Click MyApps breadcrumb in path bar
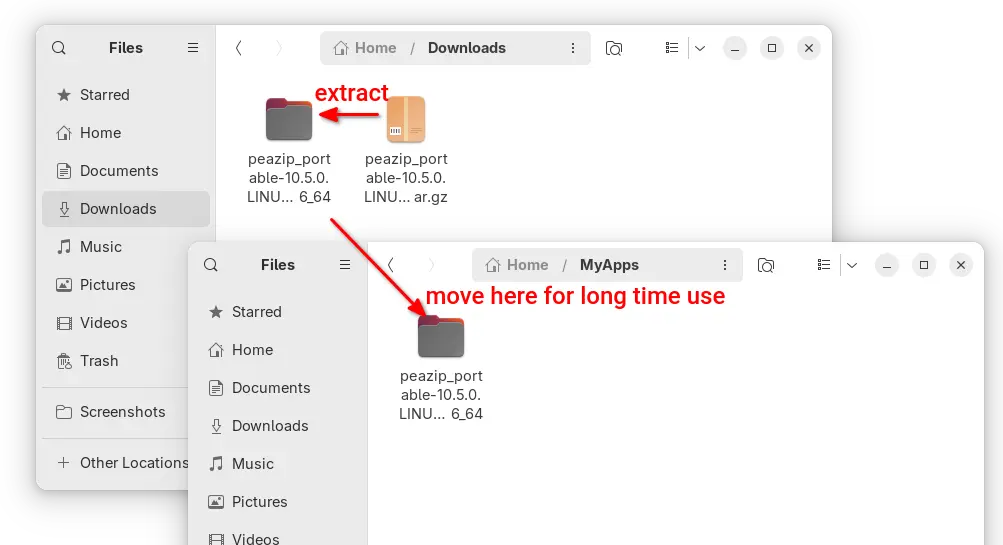 [609, 265]
